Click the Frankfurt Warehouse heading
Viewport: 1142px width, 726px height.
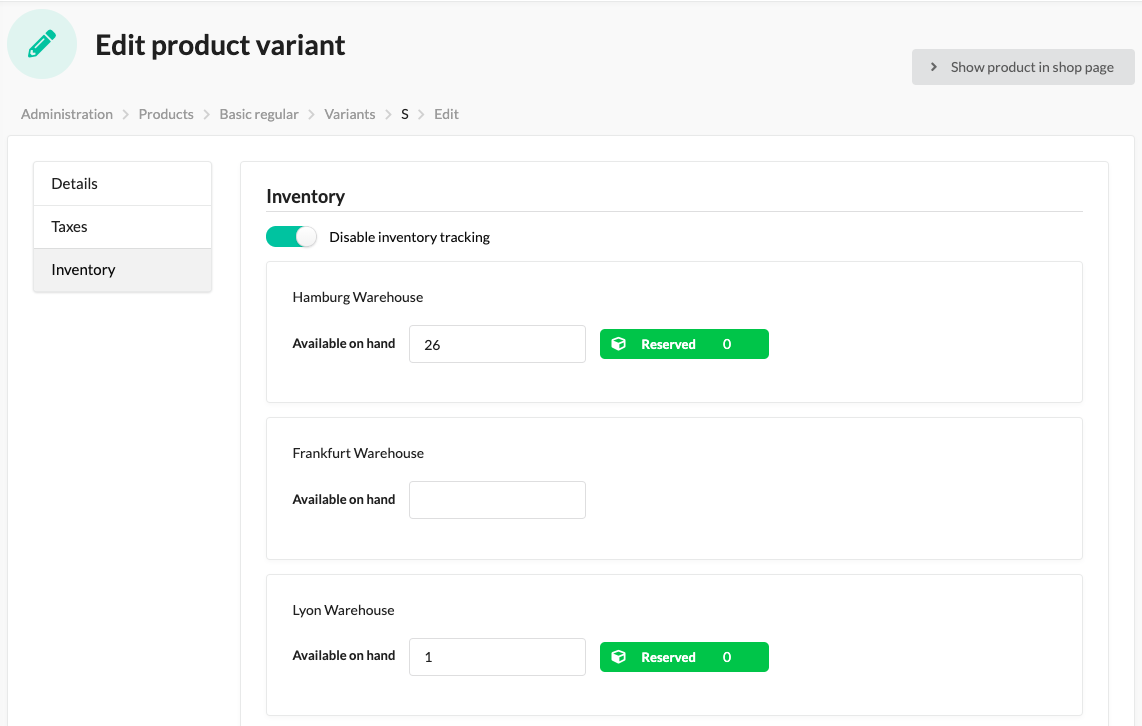pyautogui.click(x=358, y=453)
